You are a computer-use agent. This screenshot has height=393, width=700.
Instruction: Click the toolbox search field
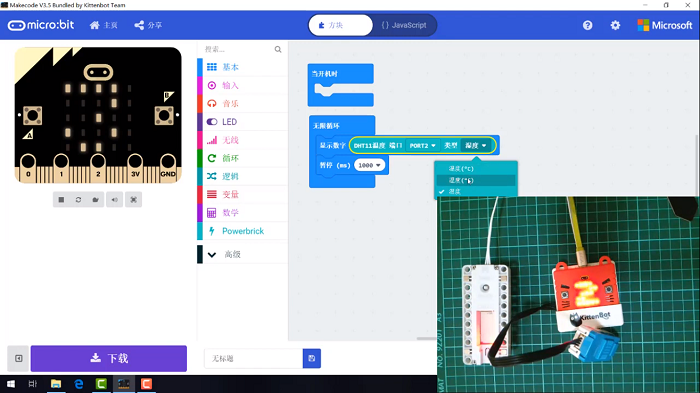[238, 49]
